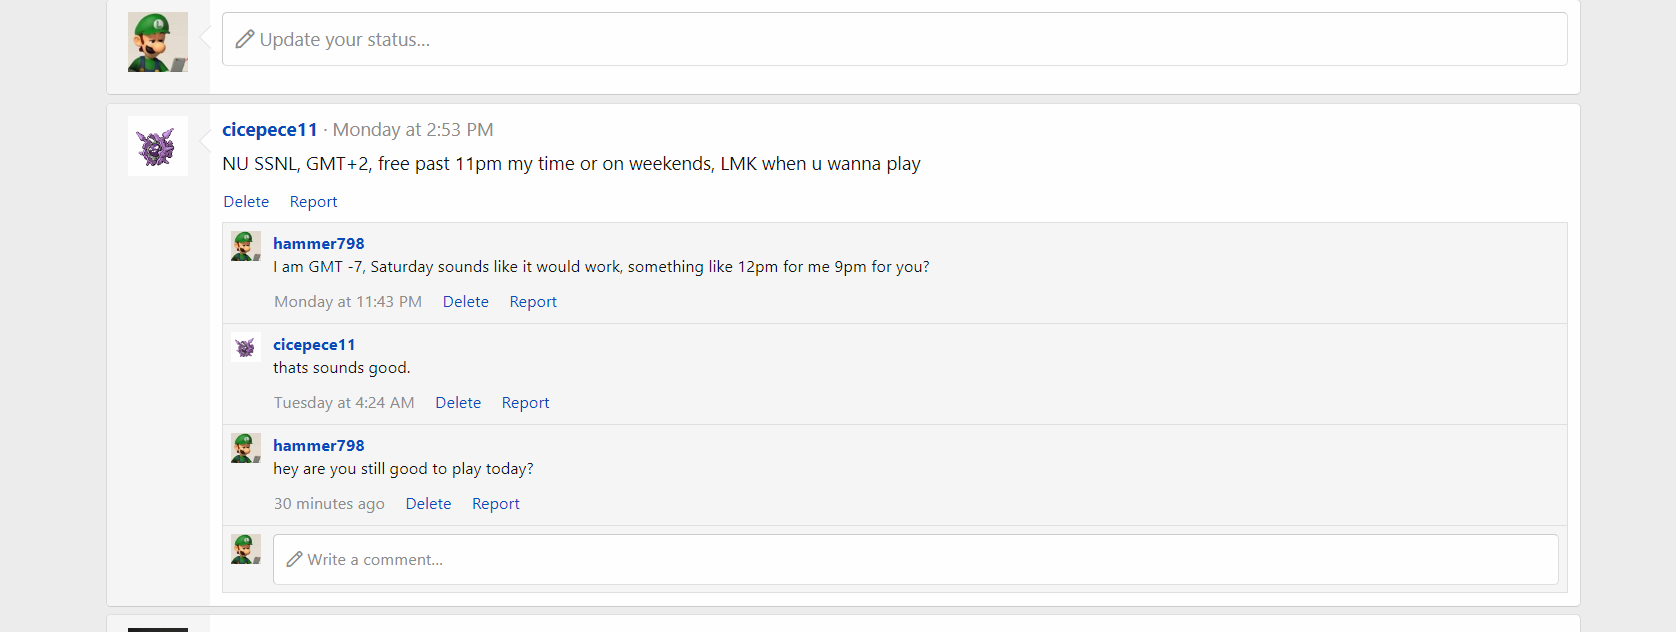Viewport: 1676px width, 632px height.
Task: Click the Luigi avatar beside Write a comment box
Action: point(246,549)
